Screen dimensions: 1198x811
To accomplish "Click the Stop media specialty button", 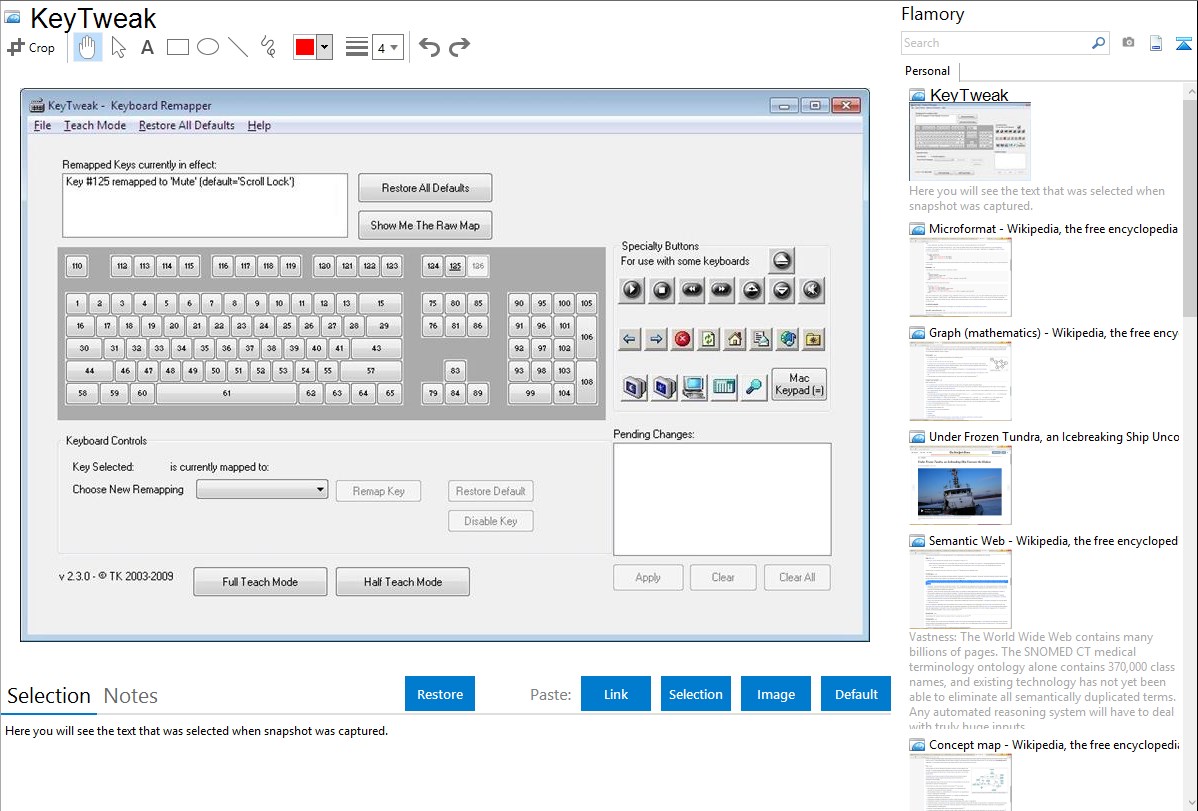I will tap(662, 290).
